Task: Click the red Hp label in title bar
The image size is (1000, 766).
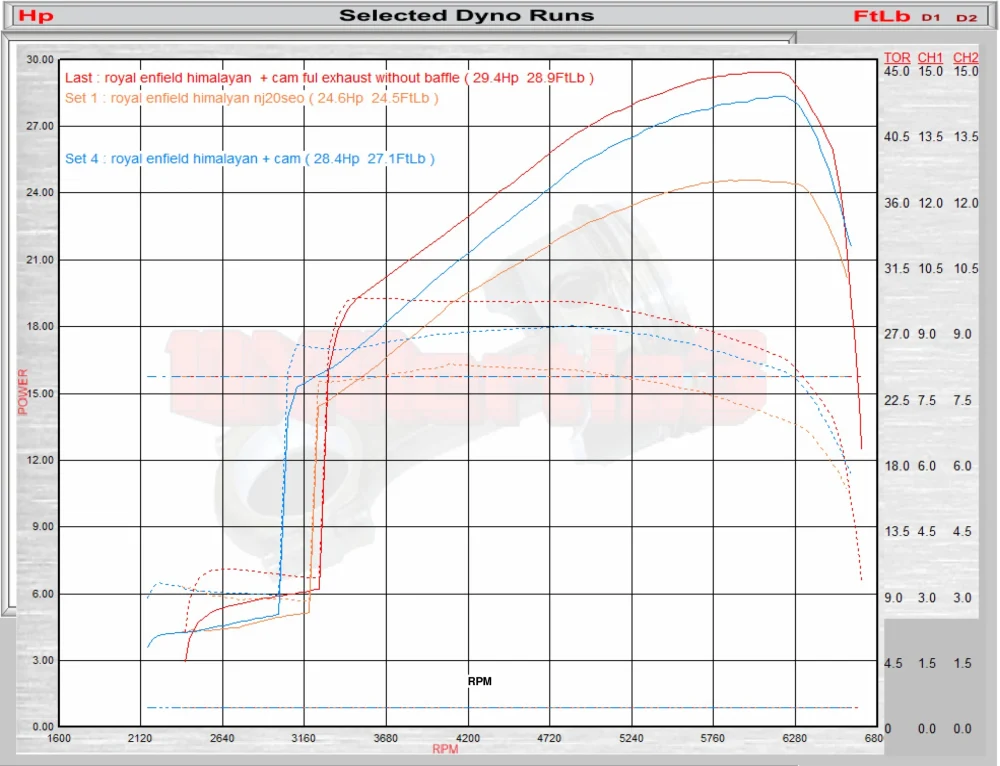Action: click(x=36, y=15)
